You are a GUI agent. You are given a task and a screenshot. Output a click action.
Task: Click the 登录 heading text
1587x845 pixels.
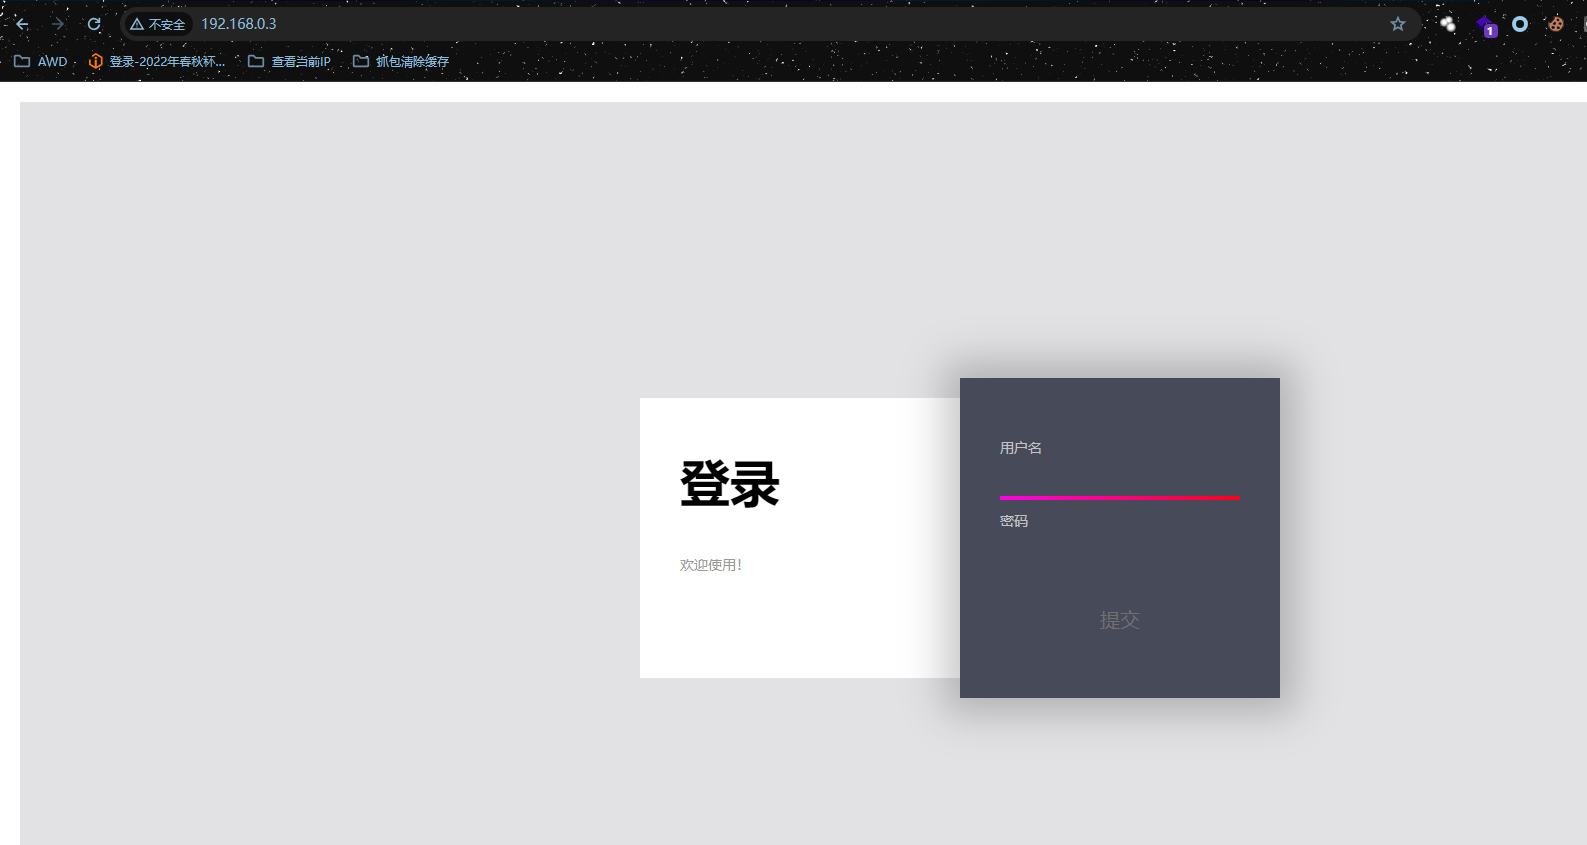click(729, 485)
